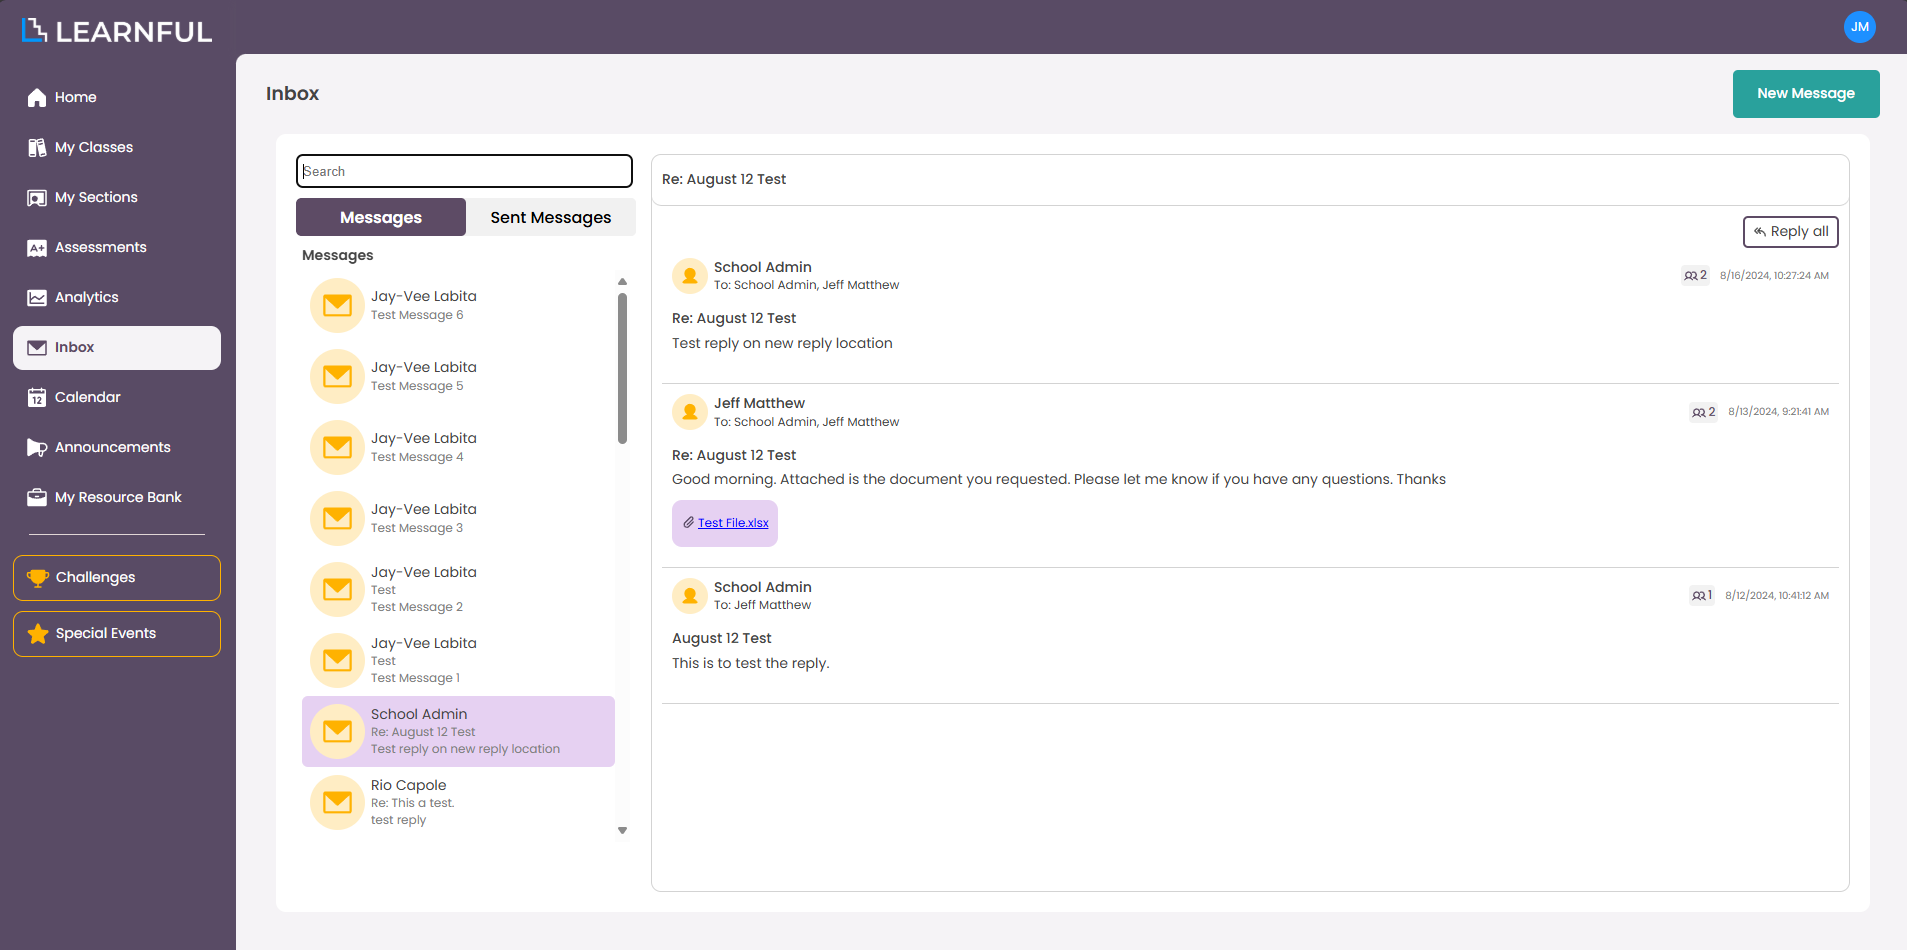This screenshot has height=950, width=1907.
Task: Open the Analytics chart icon
Action: [x=37, y=297]
